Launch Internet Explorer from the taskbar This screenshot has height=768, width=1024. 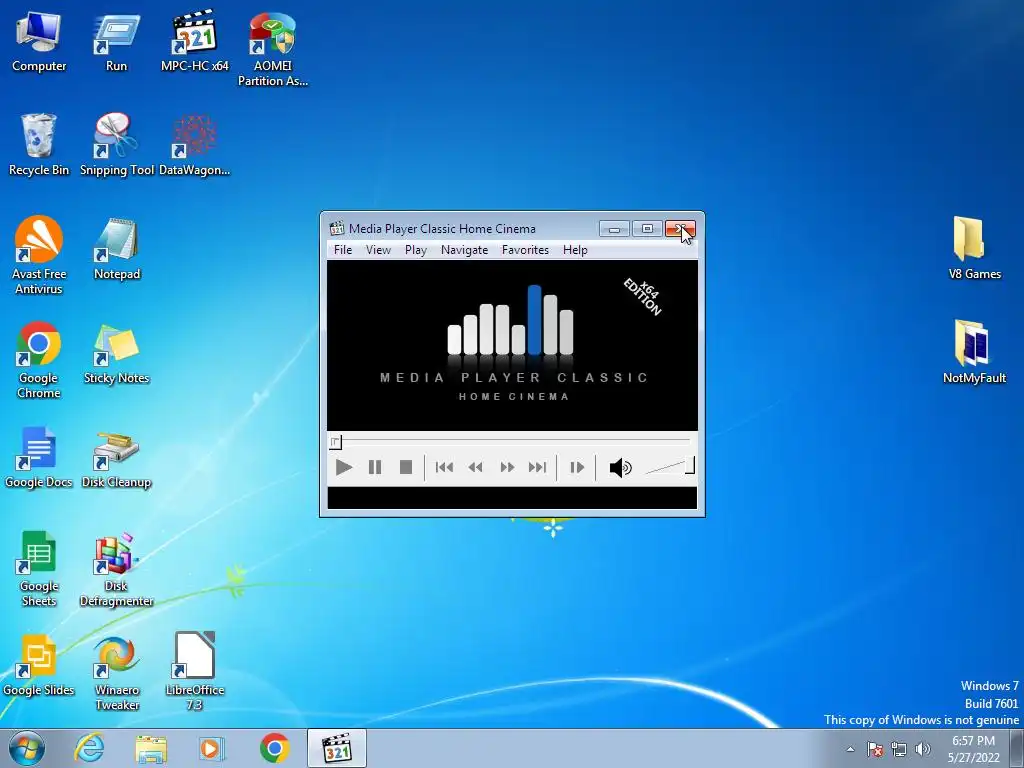(x=89, y=748)
